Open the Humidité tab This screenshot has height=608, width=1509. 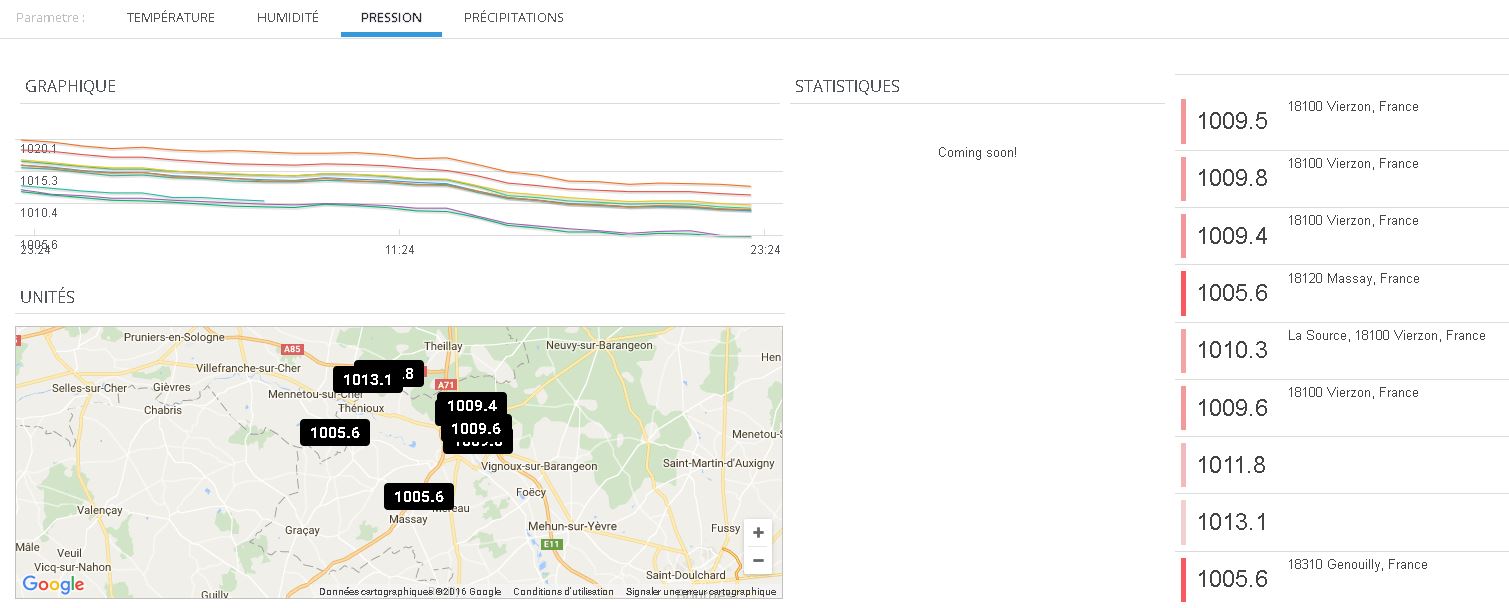288,18
